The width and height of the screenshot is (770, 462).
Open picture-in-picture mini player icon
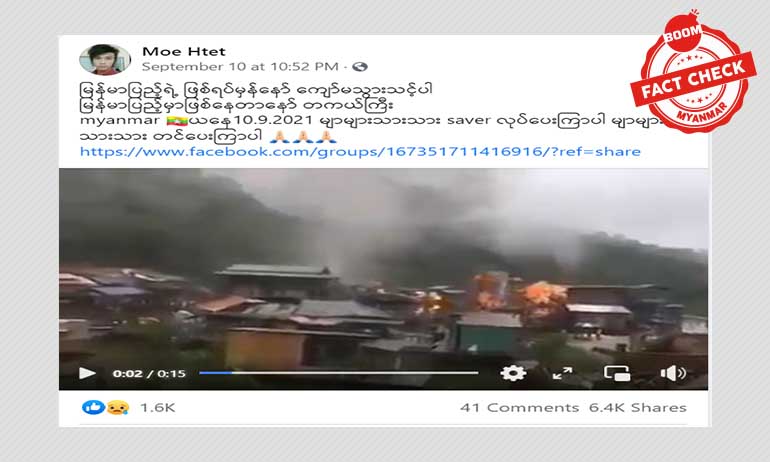click(617, 373)
